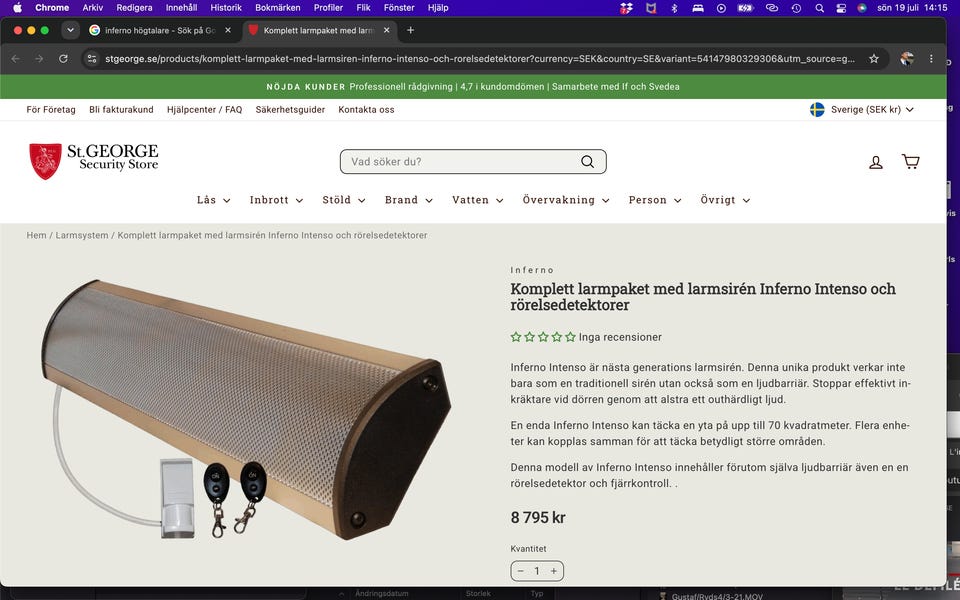Click the Inferno brand label above the title
960x600 pixels.
[x=532, y=270]
